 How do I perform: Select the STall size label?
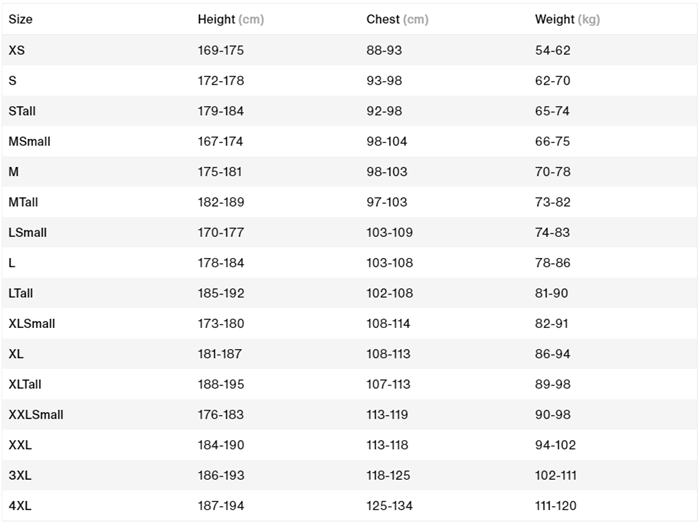[22, 111]
